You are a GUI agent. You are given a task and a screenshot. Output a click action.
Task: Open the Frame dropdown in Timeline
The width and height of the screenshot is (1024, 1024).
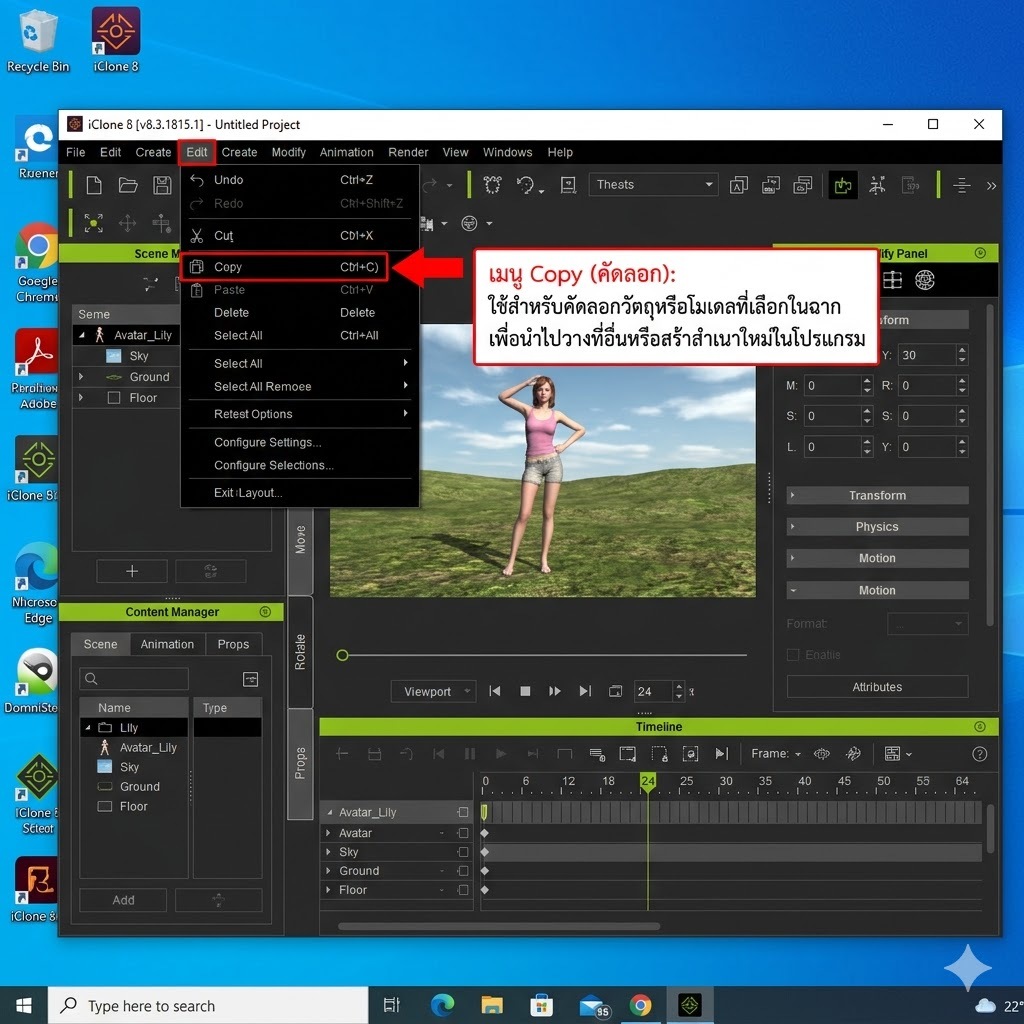pos(776,754)
